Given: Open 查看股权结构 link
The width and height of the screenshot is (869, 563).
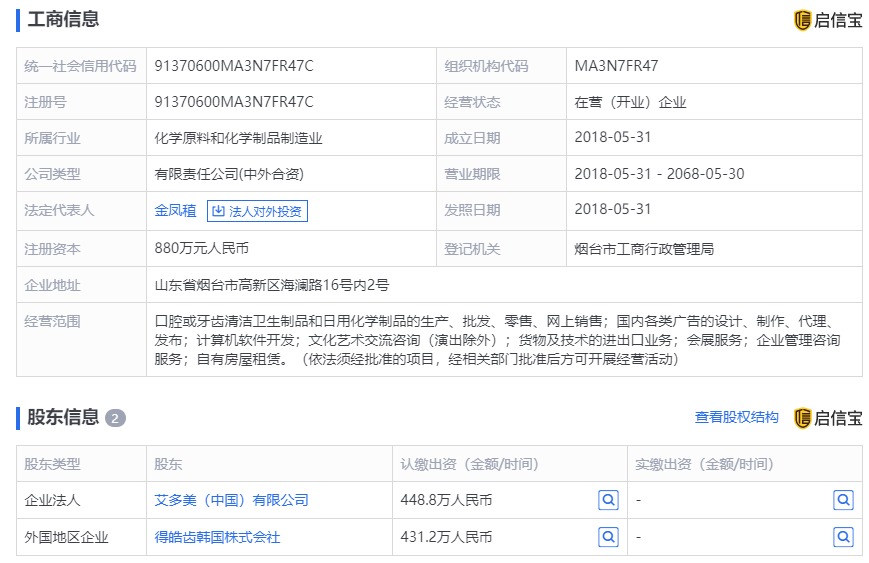Looking at the screenshot, I should tap(737, 417).
